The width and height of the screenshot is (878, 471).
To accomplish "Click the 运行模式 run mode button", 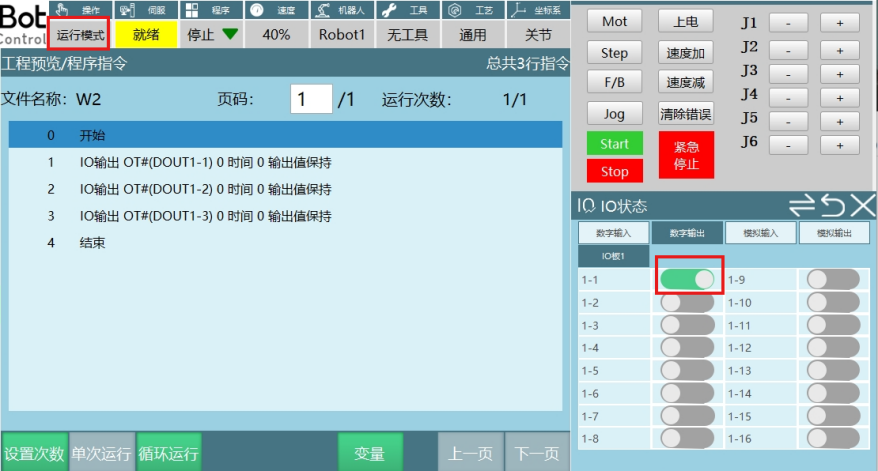I will click(x=80, y=35).
